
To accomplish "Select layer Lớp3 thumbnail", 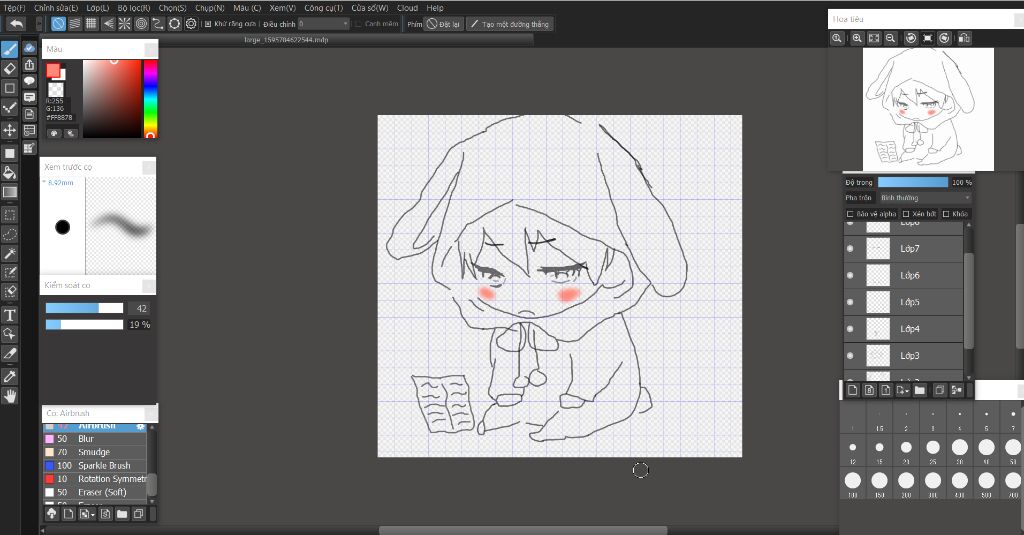I will [878, 356].
